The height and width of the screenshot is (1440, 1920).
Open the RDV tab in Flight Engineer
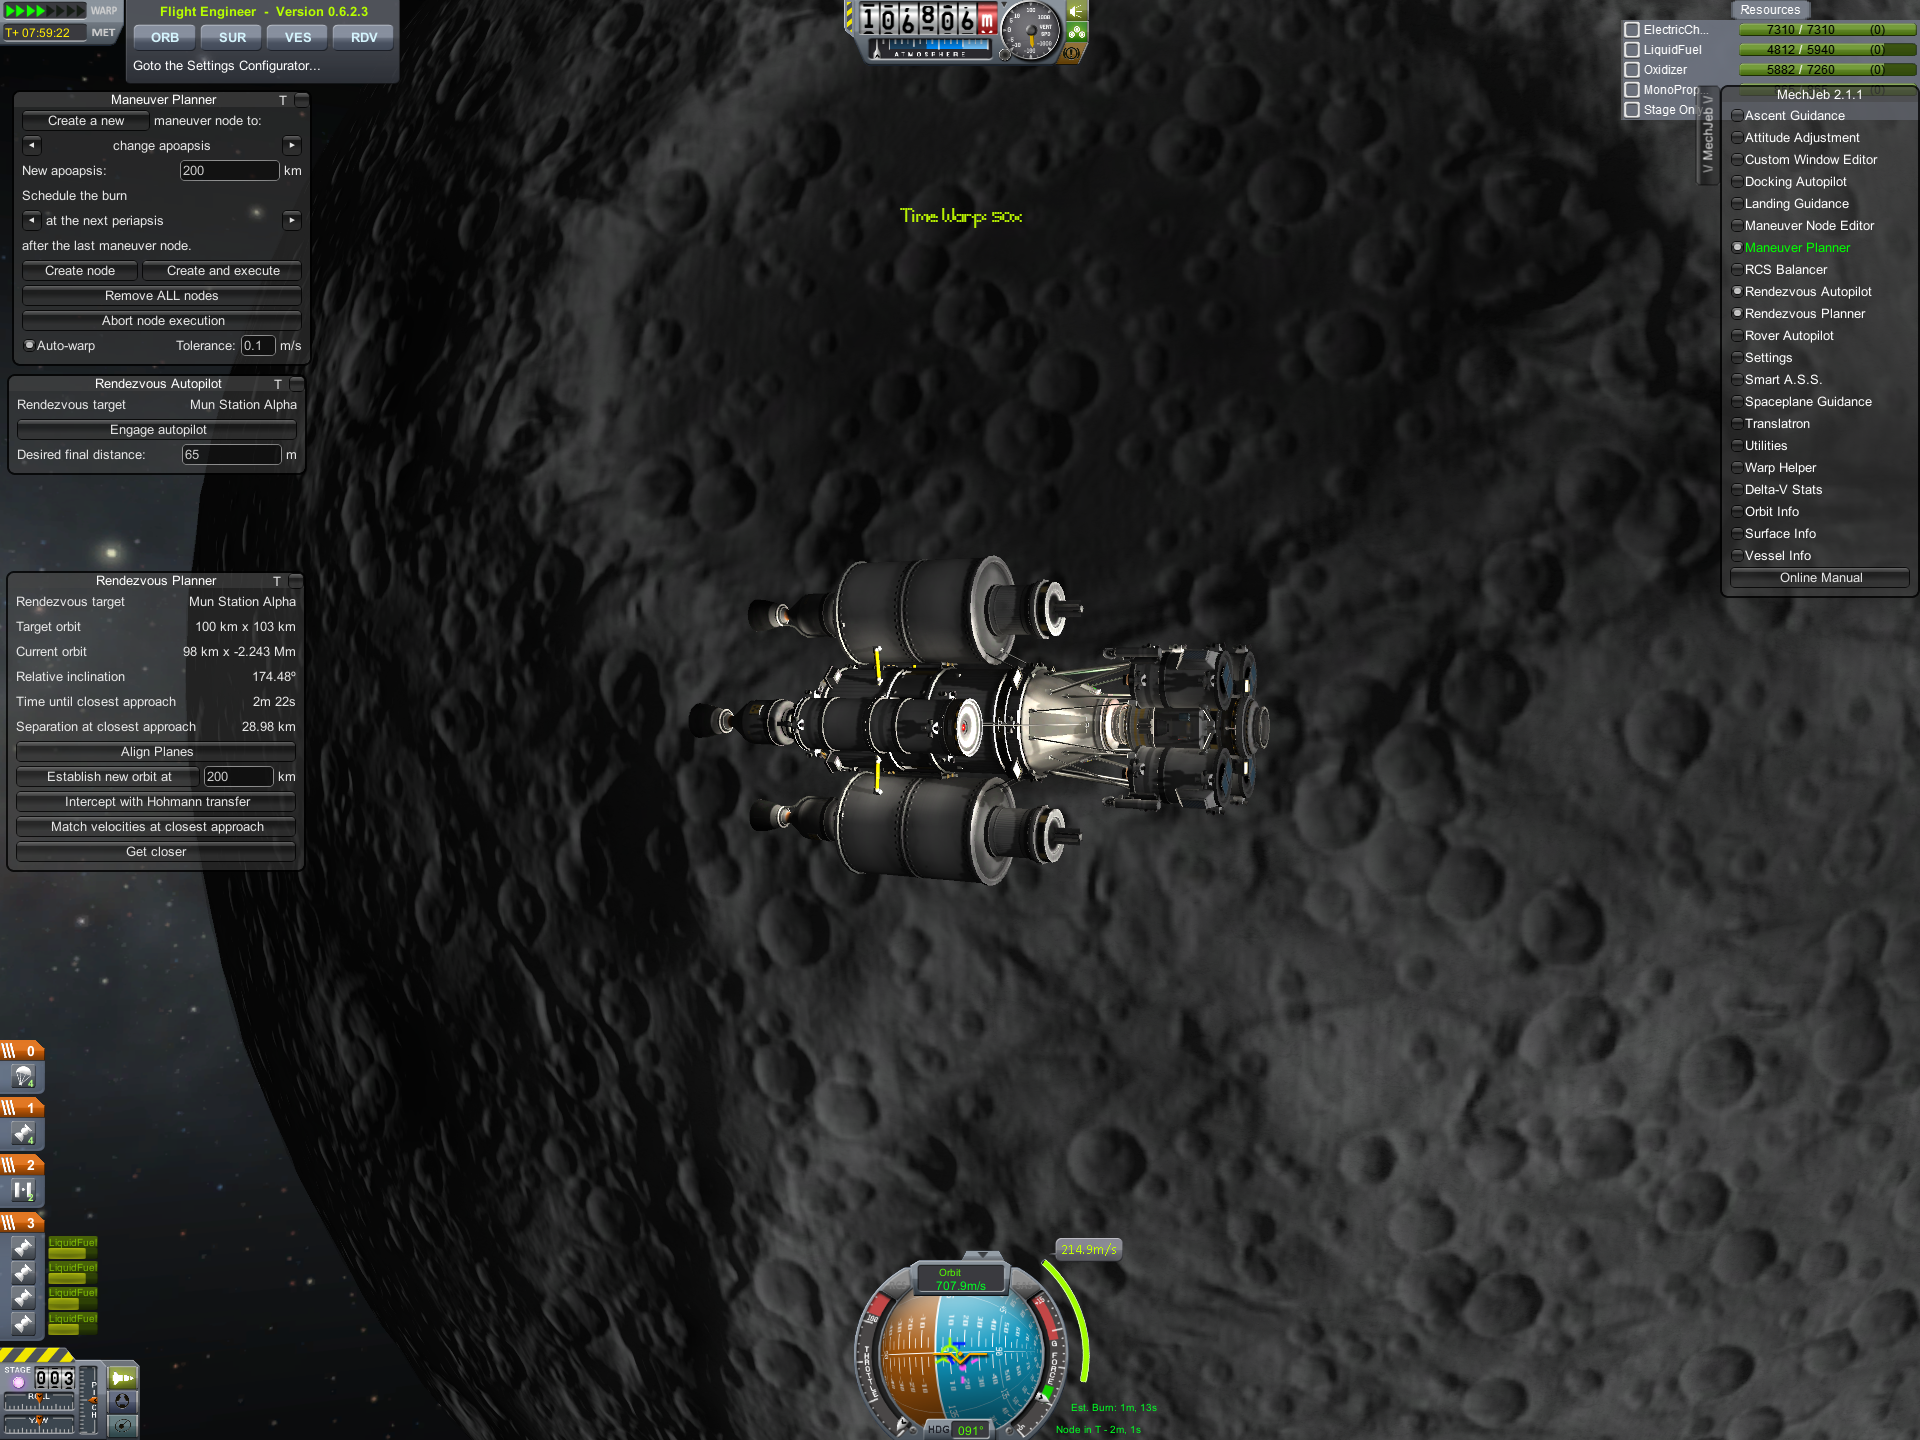(x=364, y=38)
